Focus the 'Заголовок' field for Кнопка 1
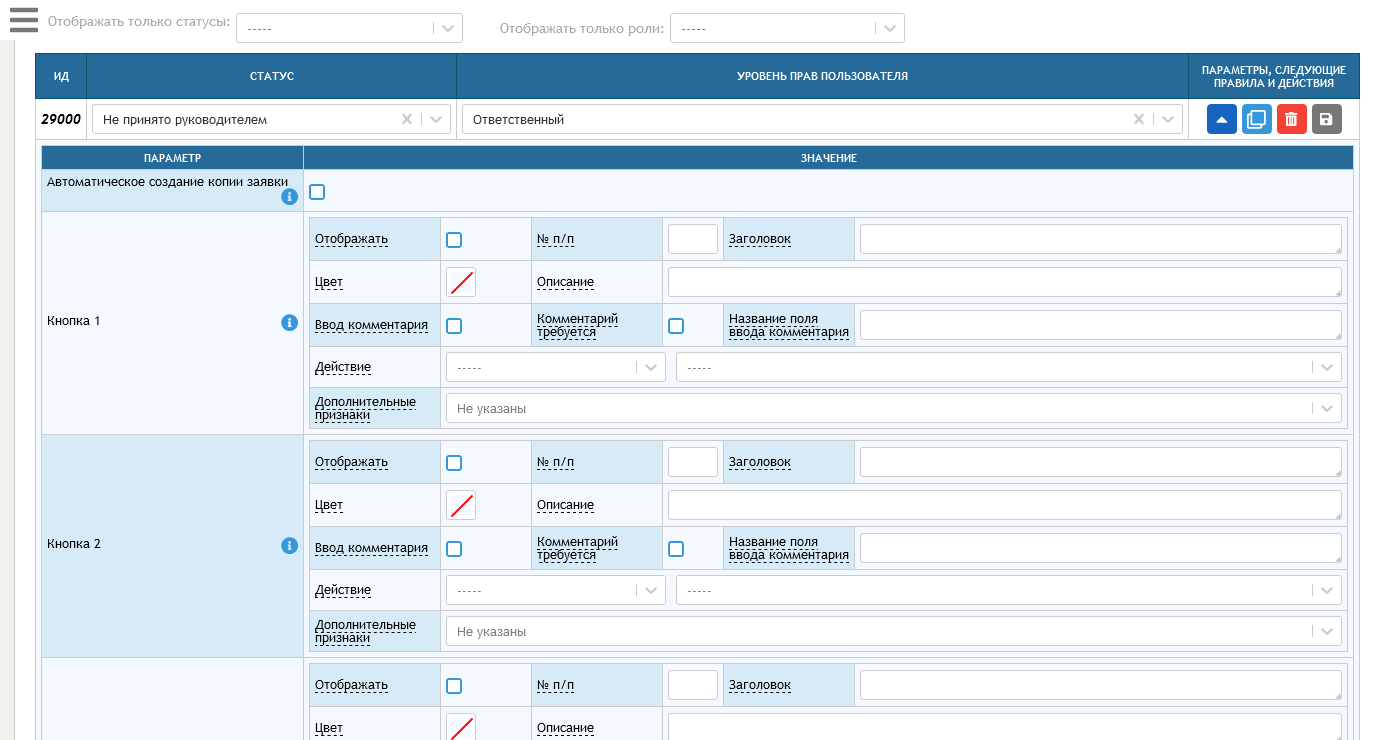The image size is (1380, 740). click(x=1101, y=239)
